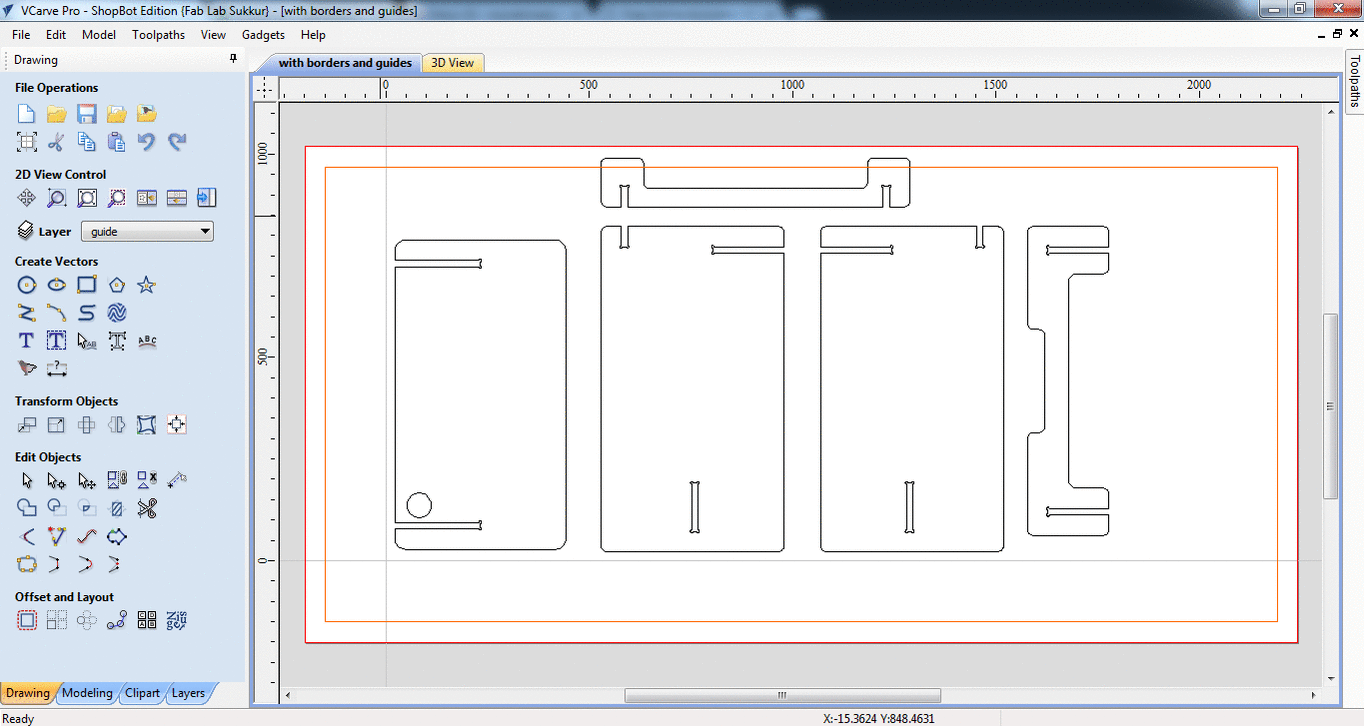The height and width of the screenshot is (727, 1364).
Task: Select the Pan view tool
Action: pyautogui.click(x=27, y=198)
